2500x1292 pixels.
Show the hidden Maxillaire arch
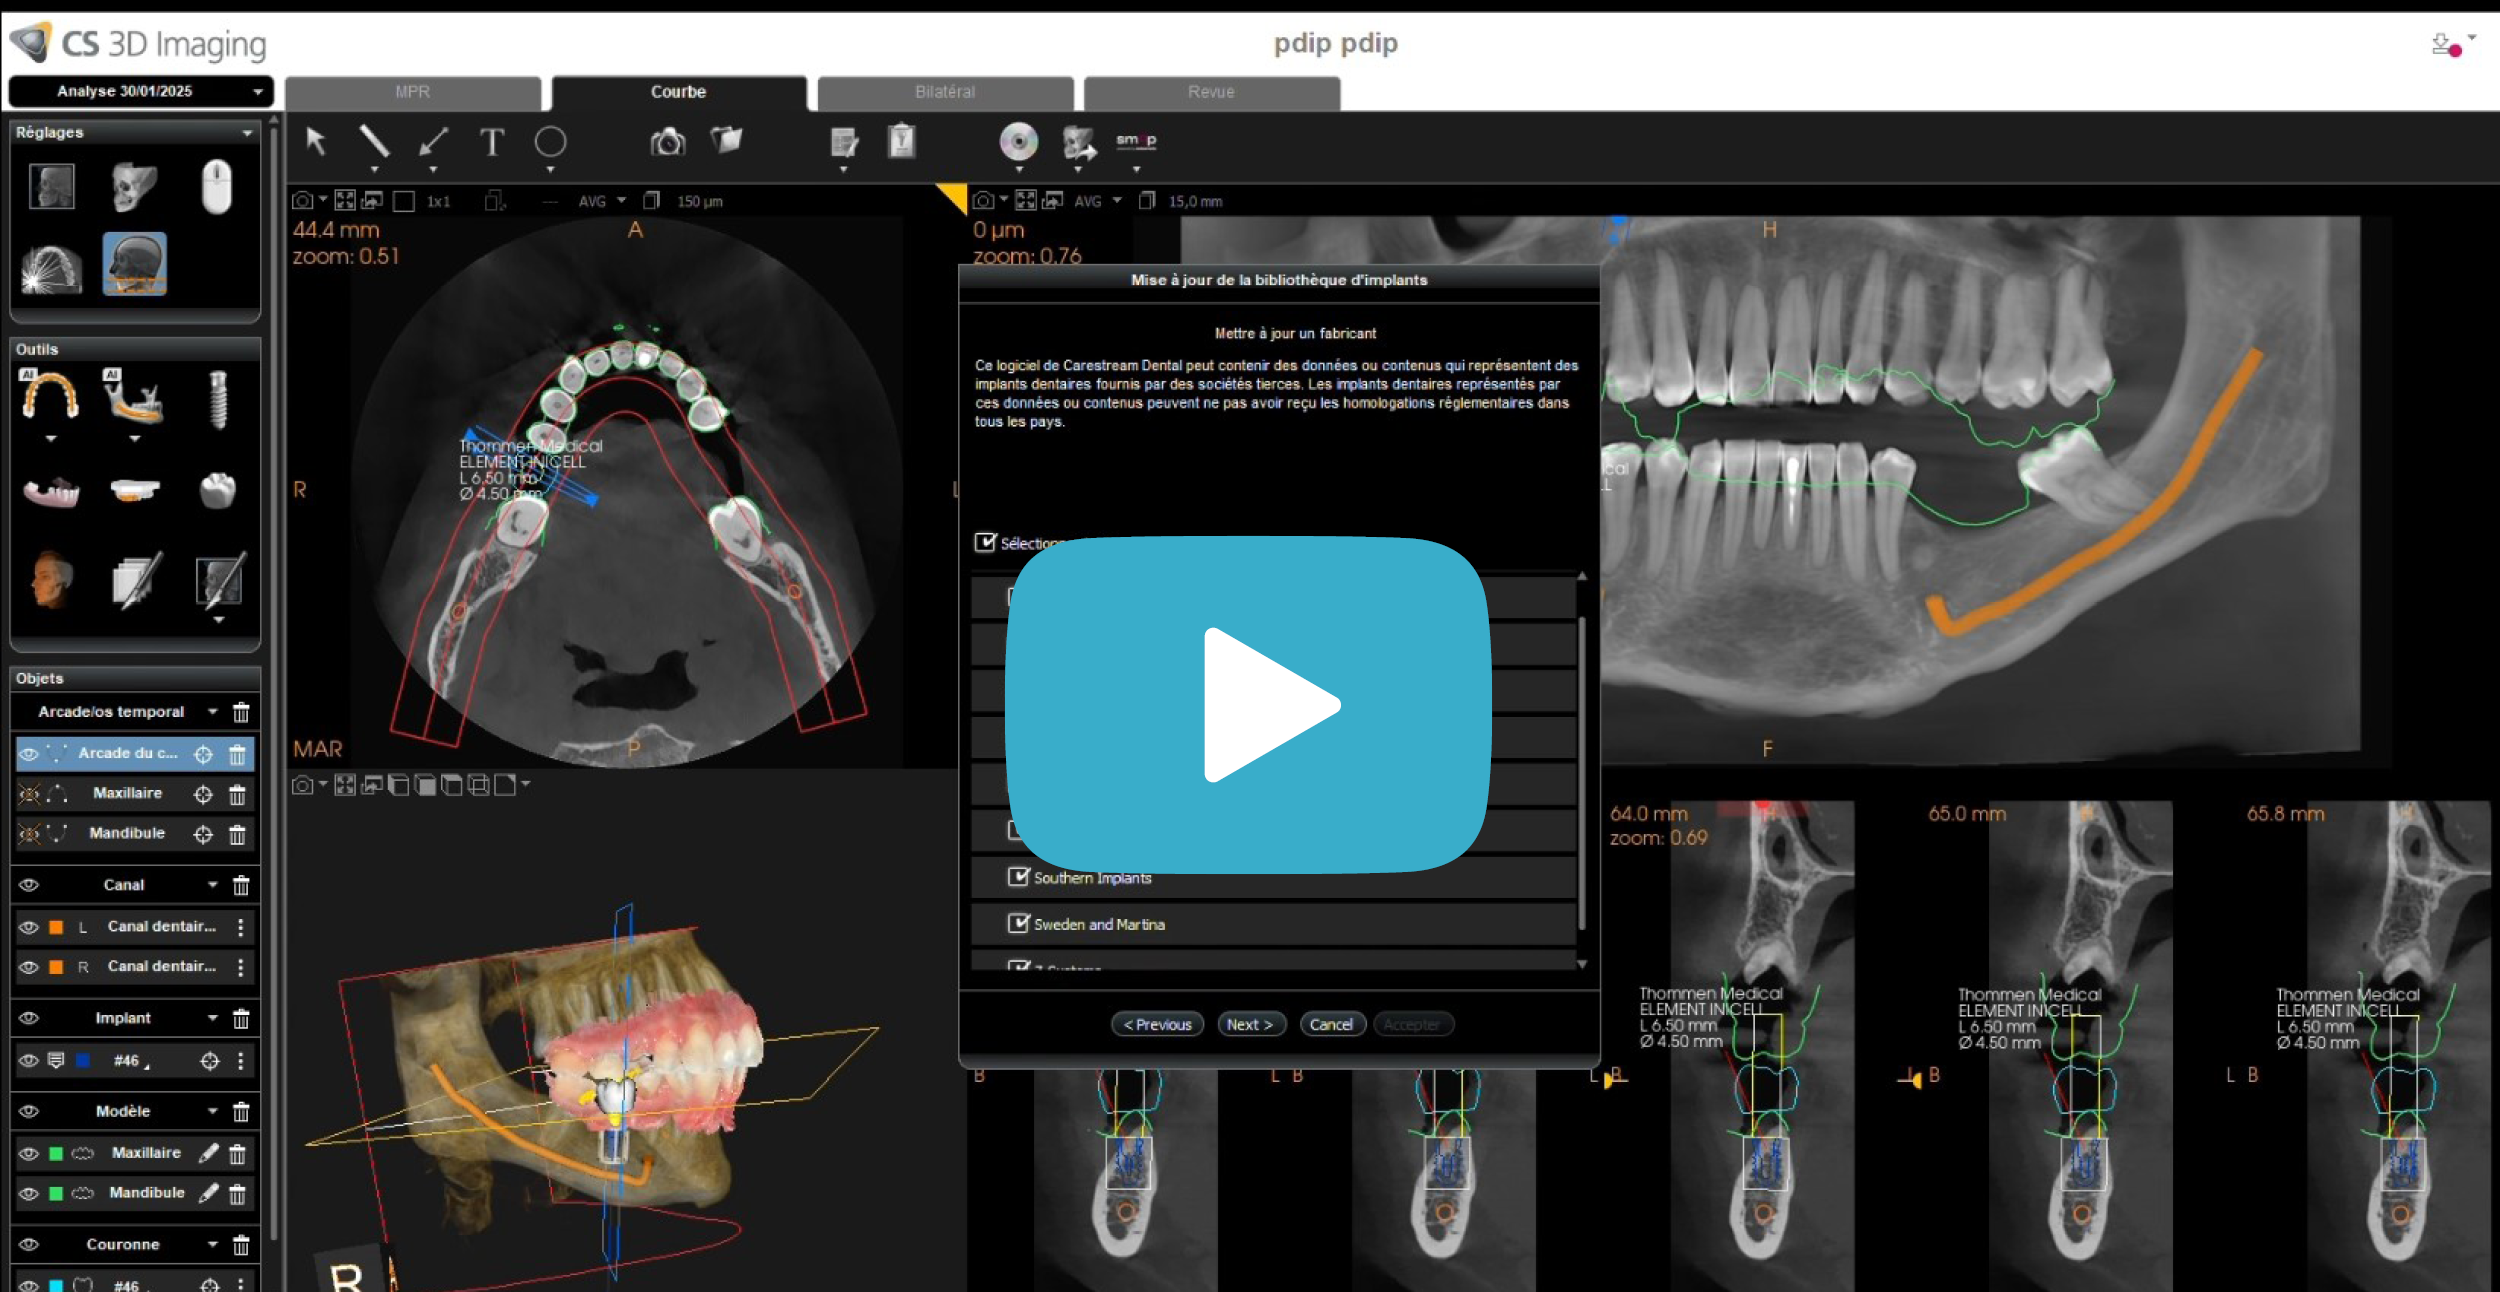(x=29, y=794)
